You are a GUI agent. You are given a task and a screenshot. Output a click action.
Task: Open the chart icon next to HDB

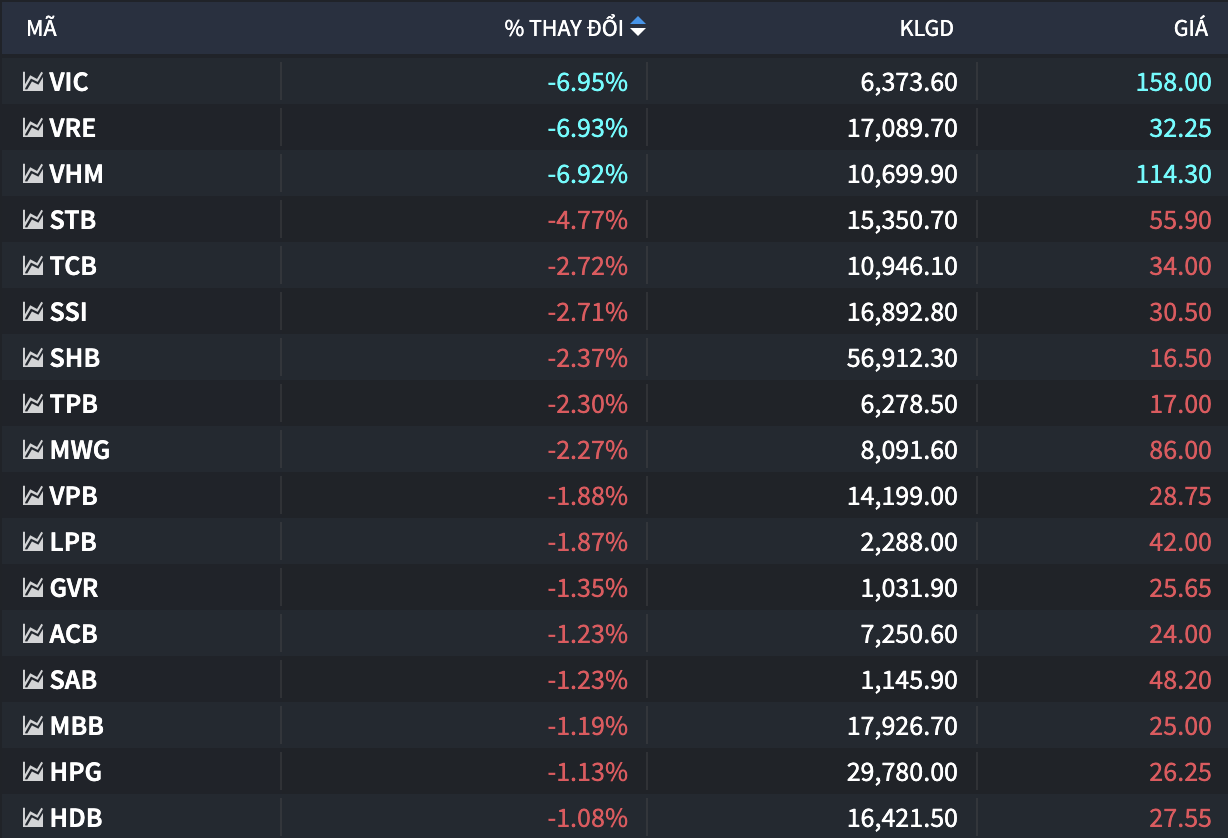tap(33, 818)
